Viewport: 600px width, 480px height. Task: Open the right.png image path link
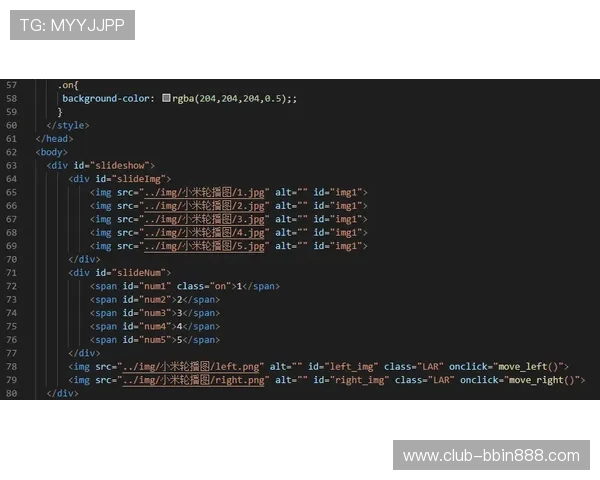click(x=193, y=381)
